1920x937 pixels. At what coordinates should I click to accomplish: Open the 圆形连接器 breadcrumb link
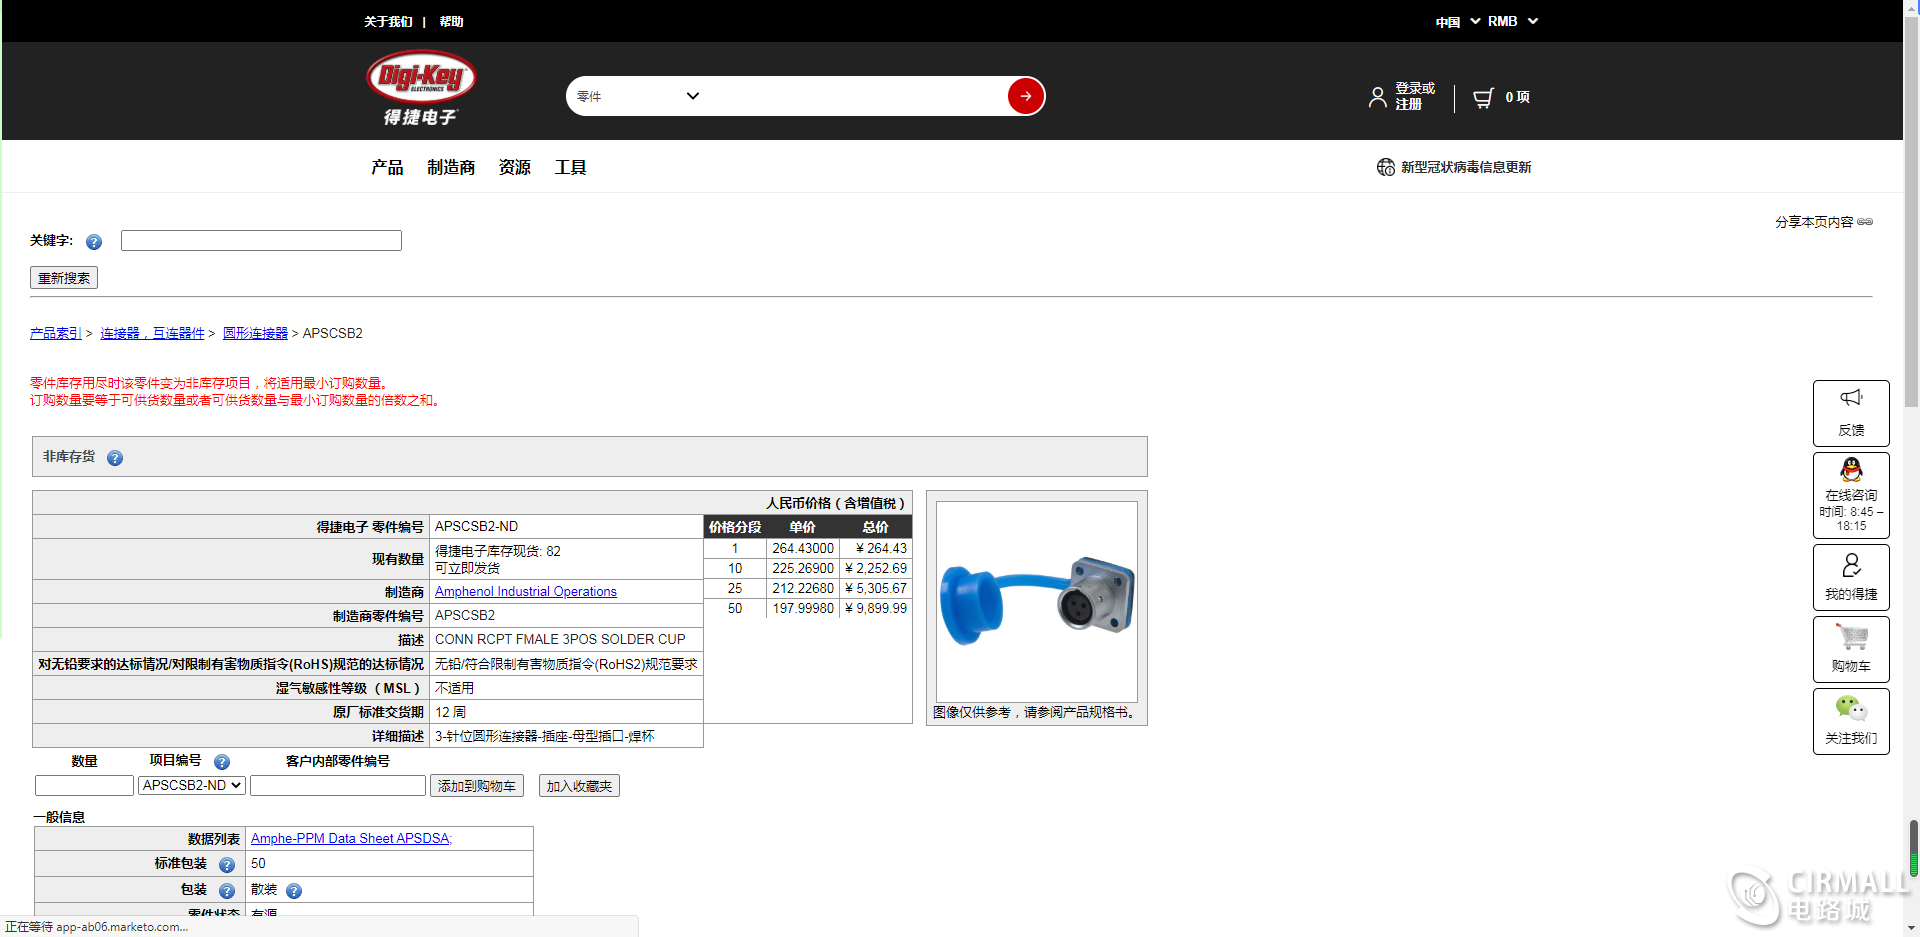[255, 333]
